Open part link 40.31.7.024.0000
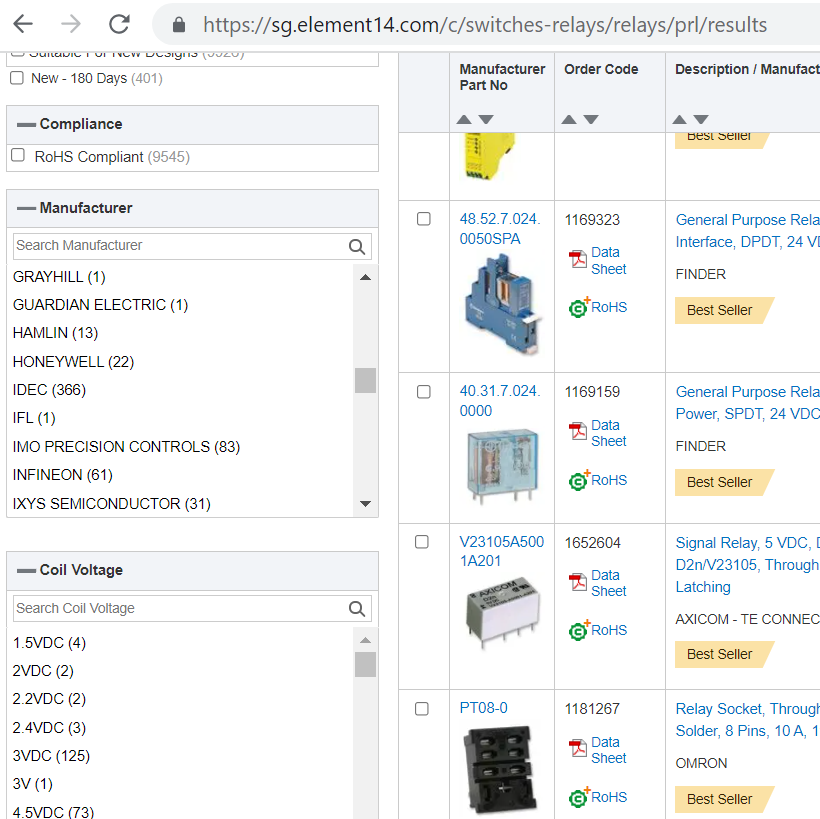The width and height of the screenshot is (820, 819). click(500, 401)
